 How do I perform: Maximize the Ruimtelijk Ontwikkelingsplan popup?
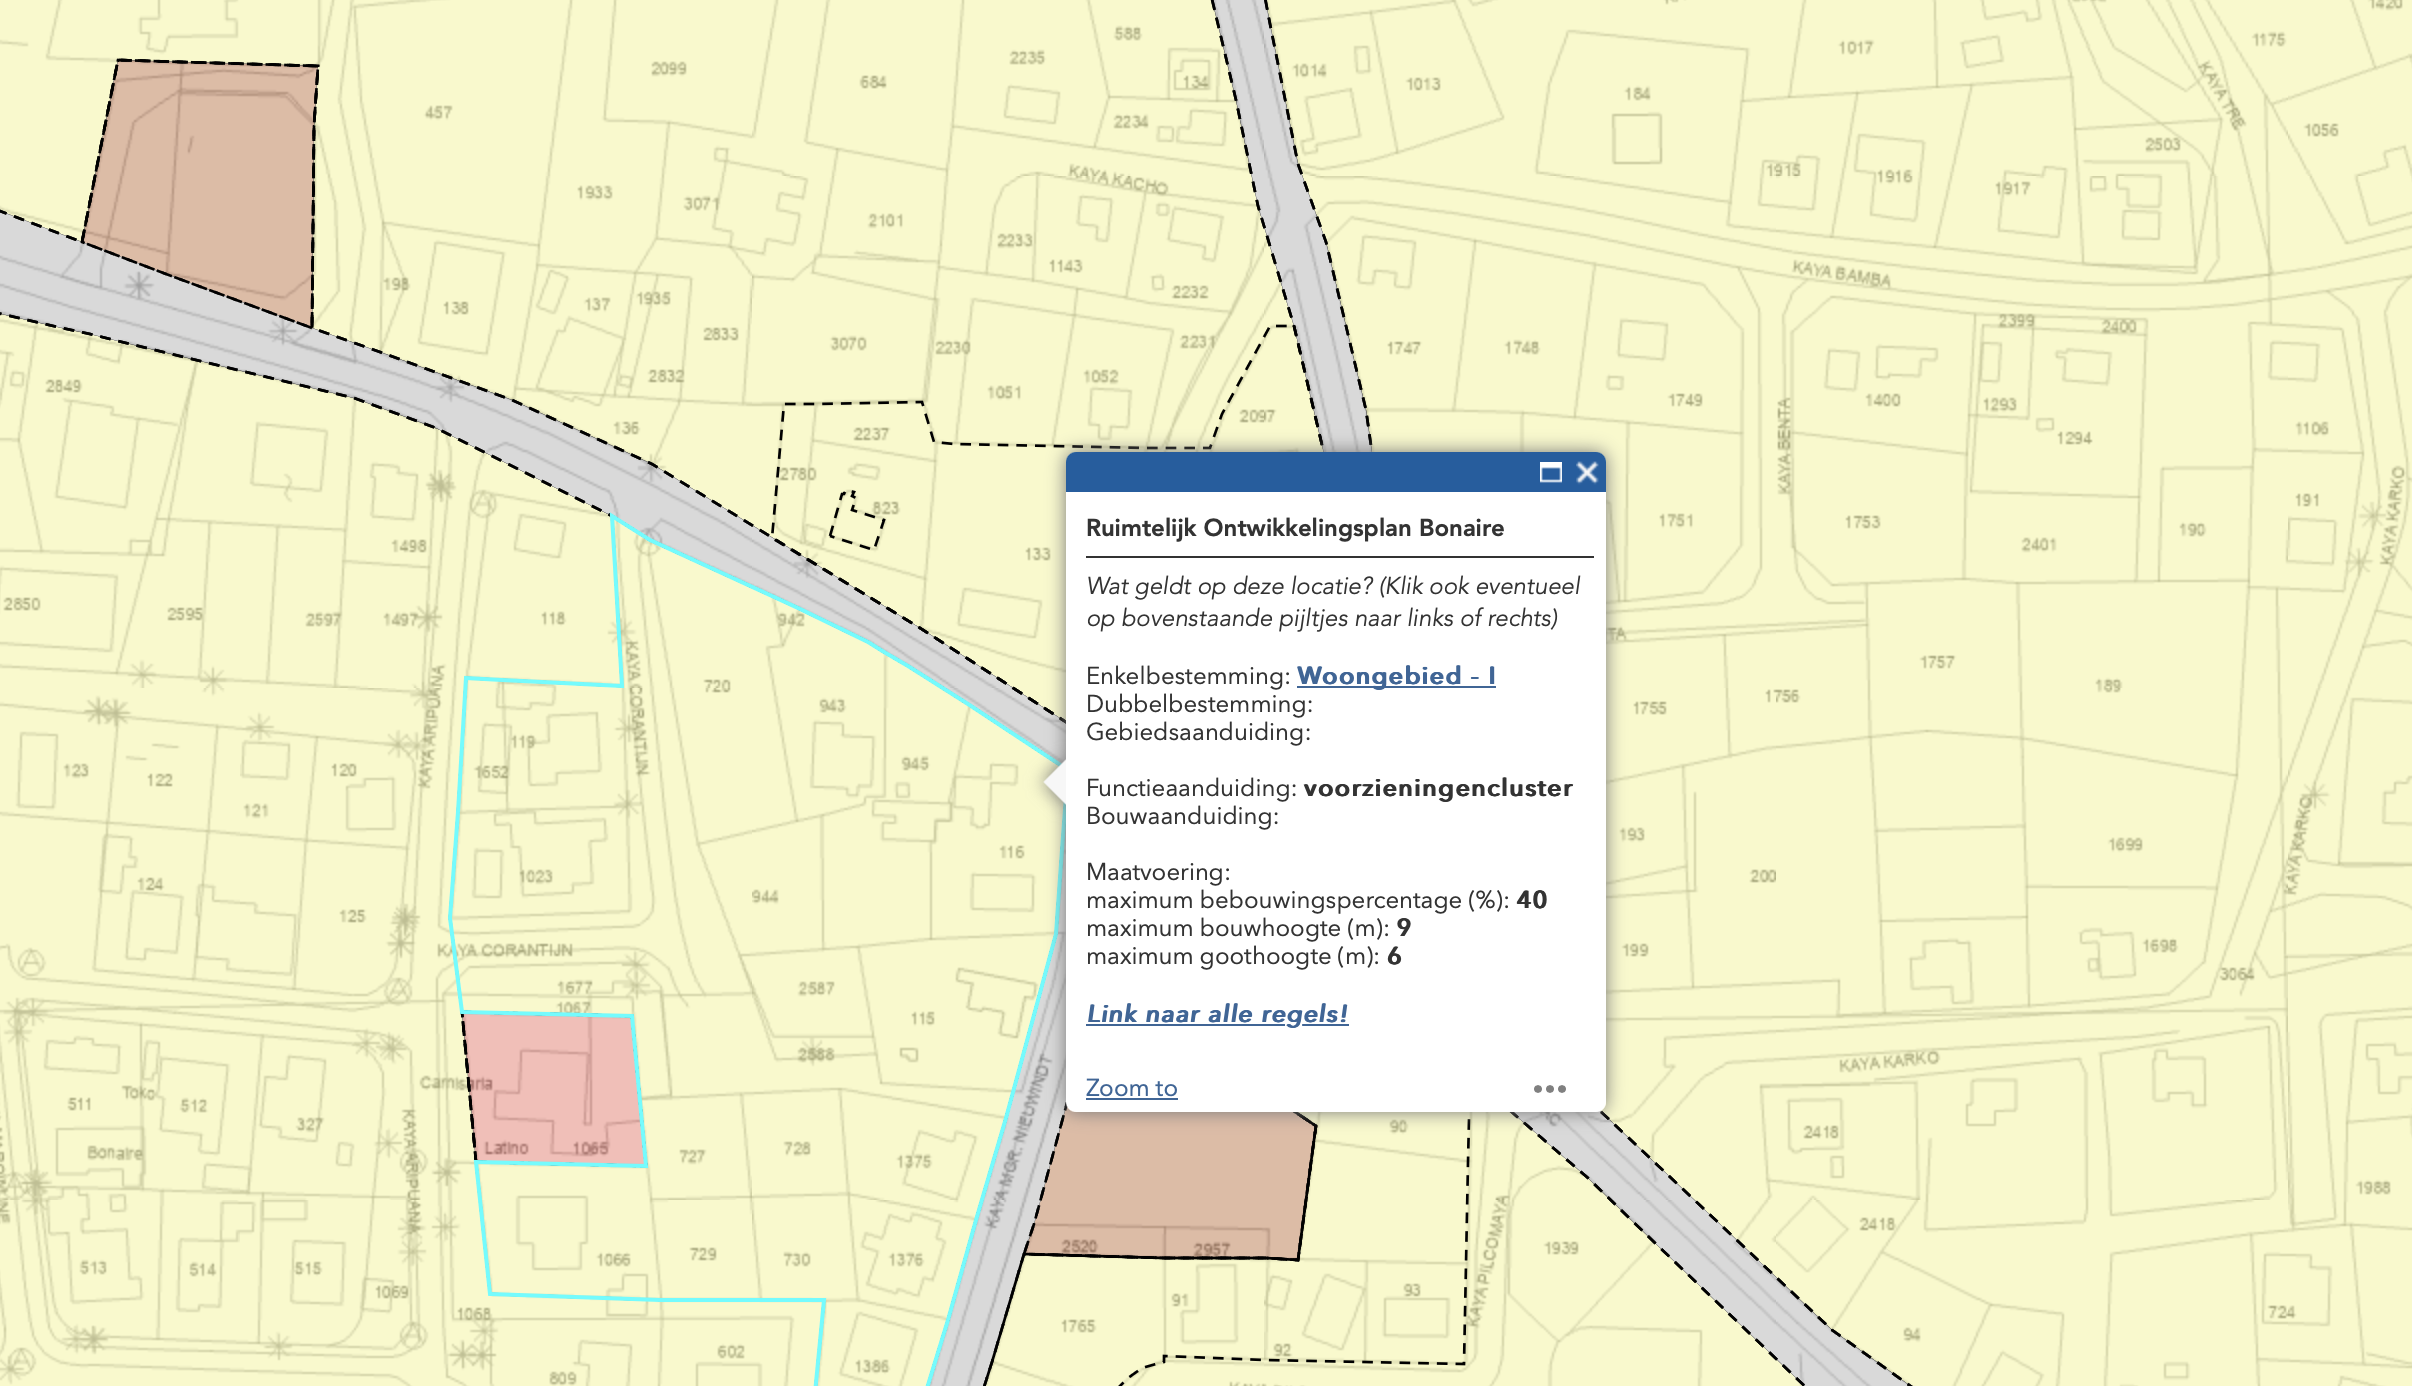1550,473
